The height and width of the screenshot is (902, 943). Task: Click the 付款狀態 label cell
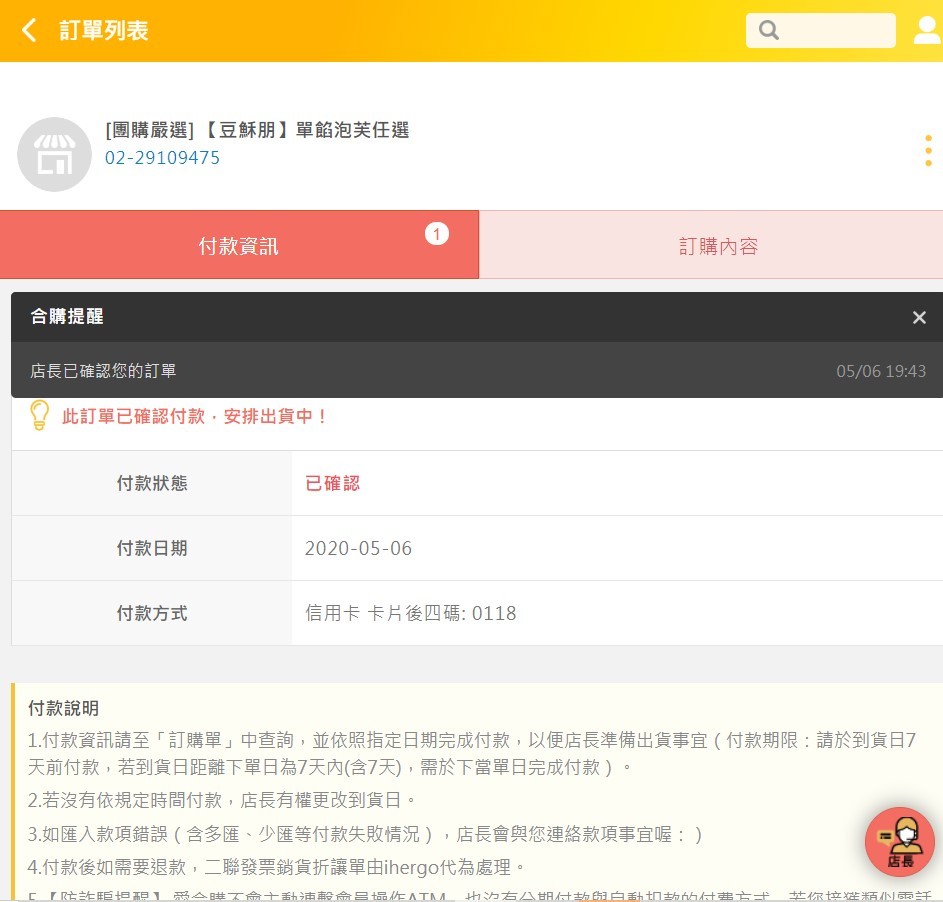[152, 483]
